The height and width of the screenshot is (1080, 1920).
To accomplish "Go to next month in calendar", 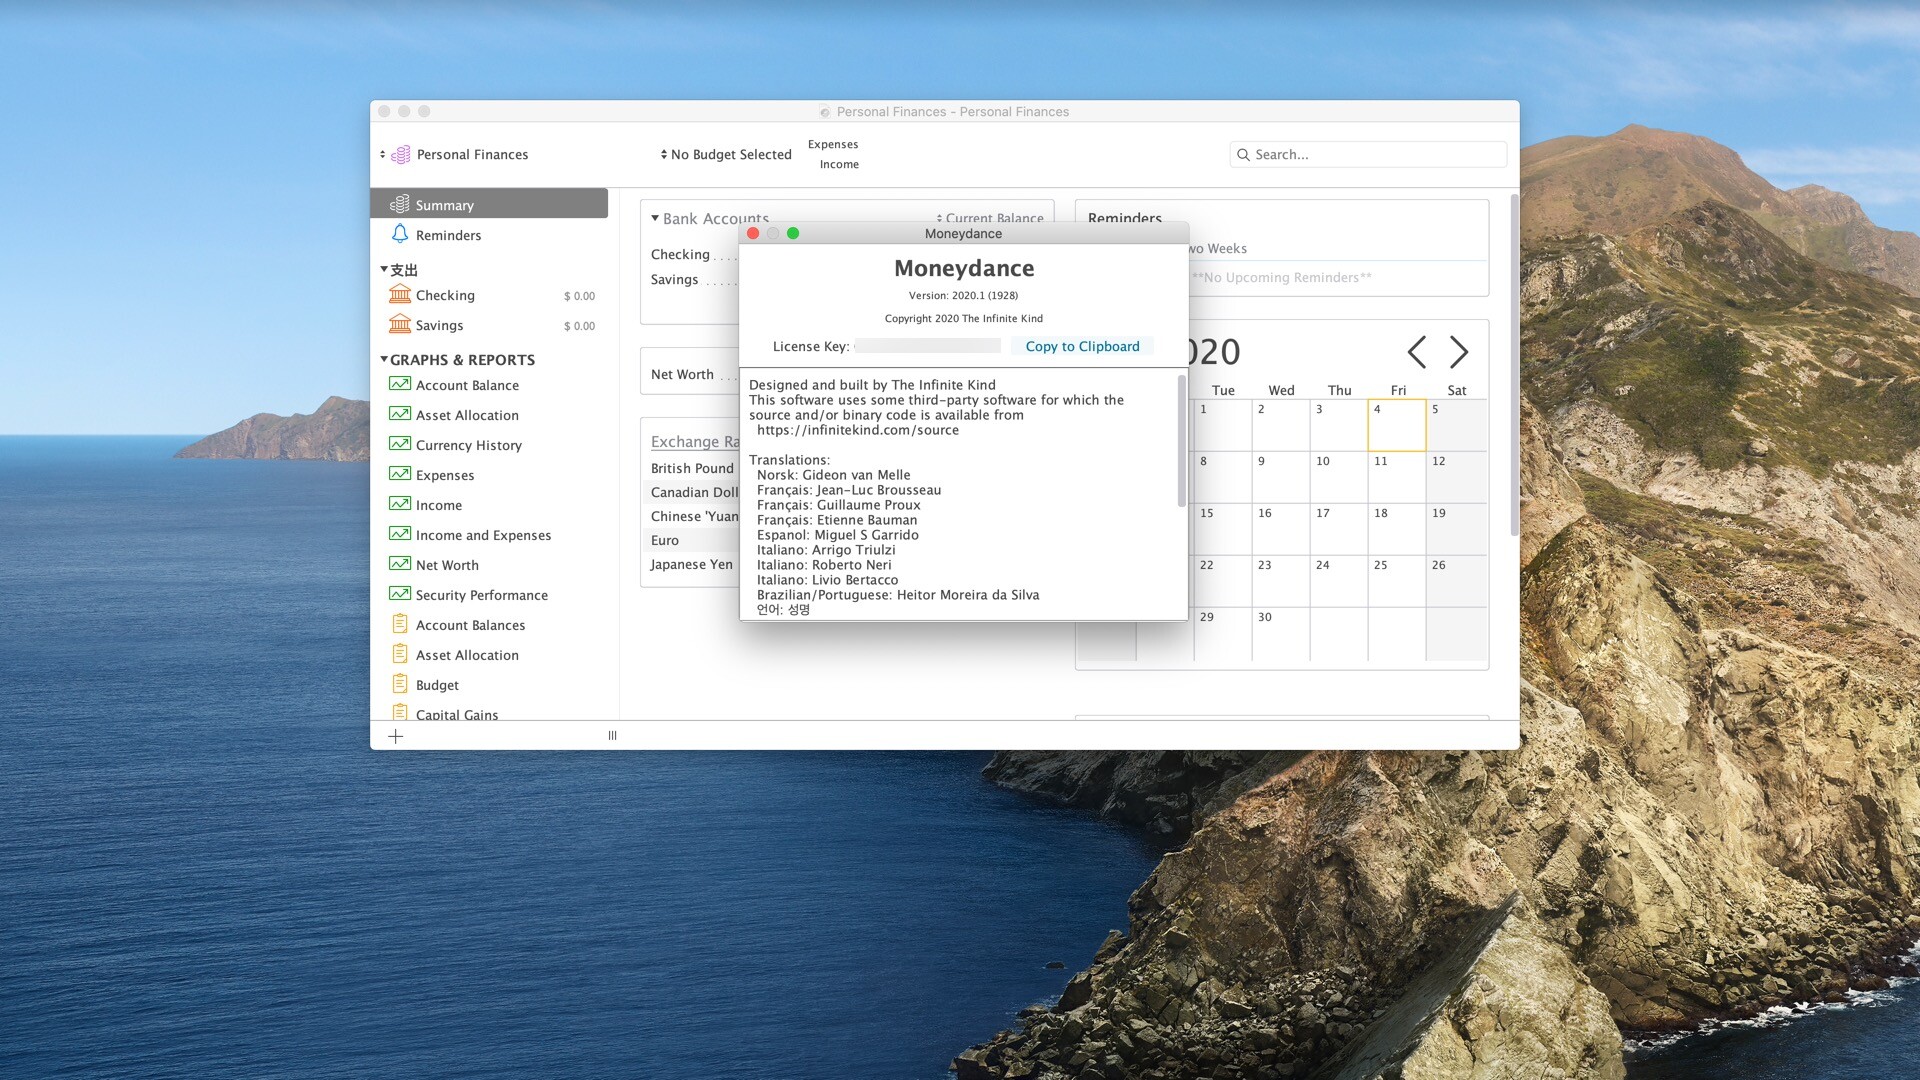I will 1459,352.
